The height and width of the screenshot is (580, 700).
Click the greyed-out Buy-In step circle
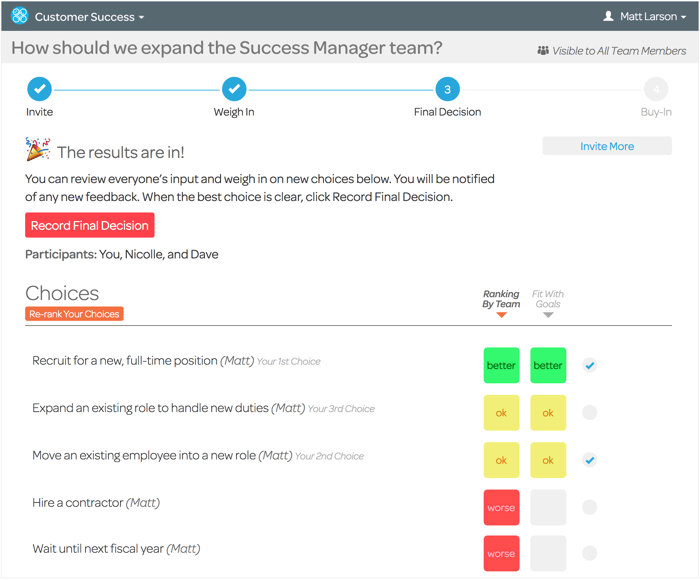656,89
